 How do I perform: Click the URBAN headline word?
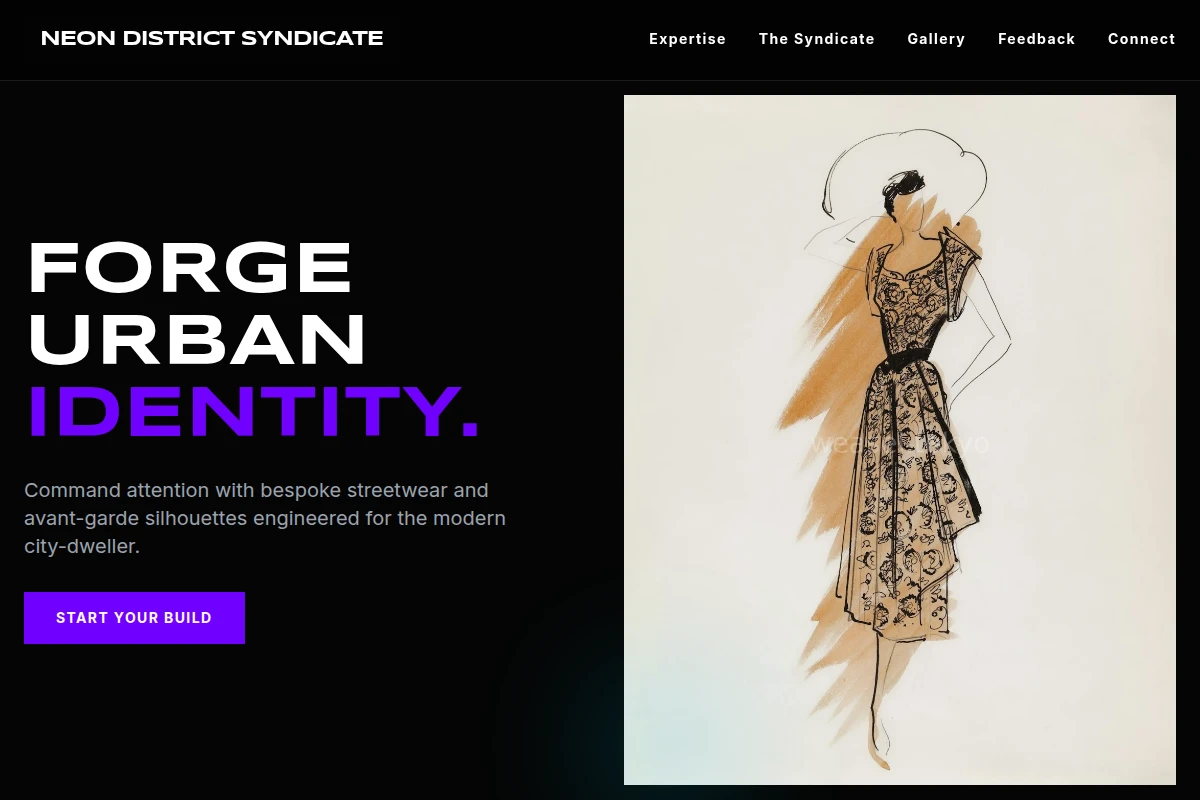coord(197,339)
